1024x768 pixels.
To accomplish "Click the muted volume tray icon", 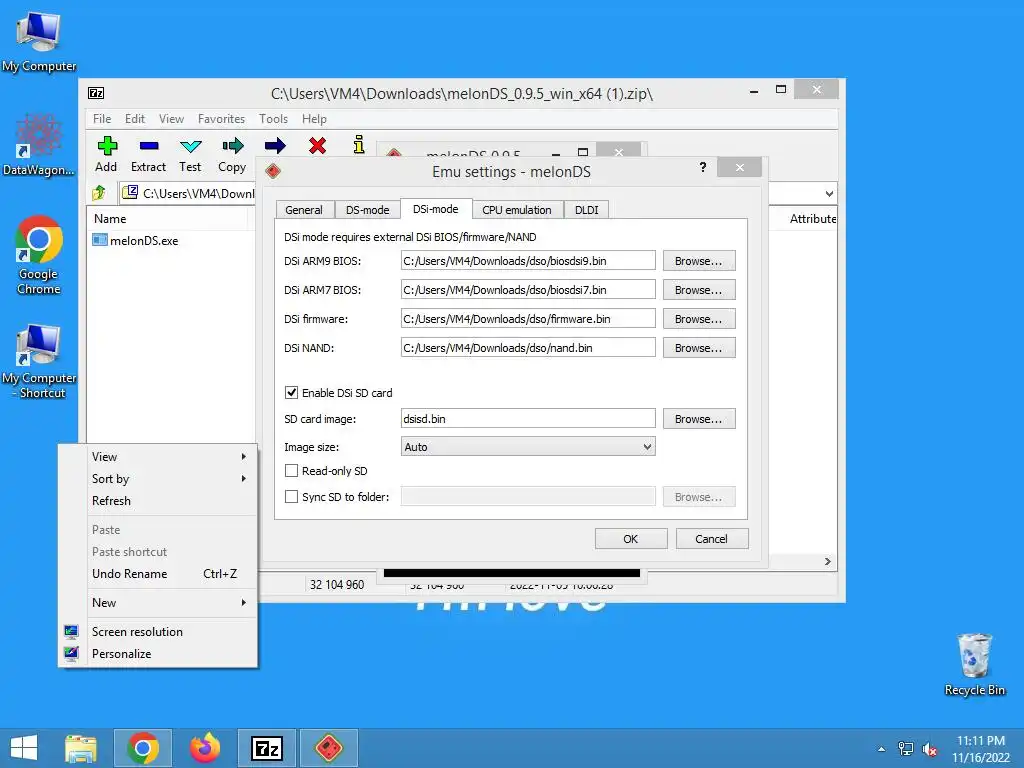I will 930,749.
